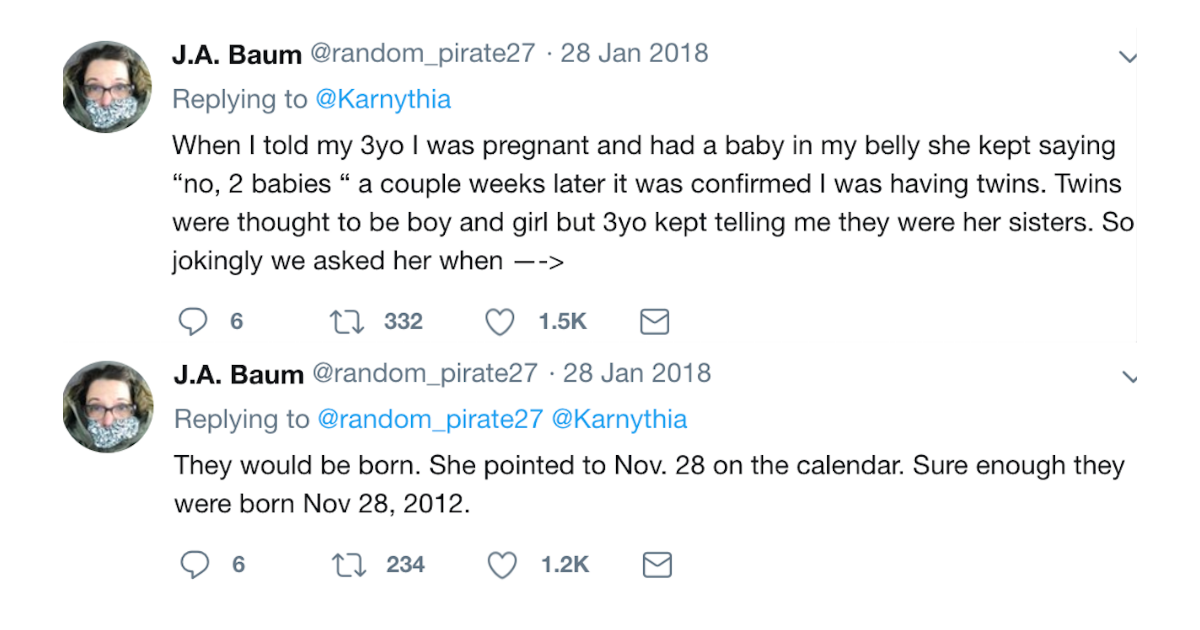
Task: Open the @Karnythia link in the first tweet
Action: (383, 100)
